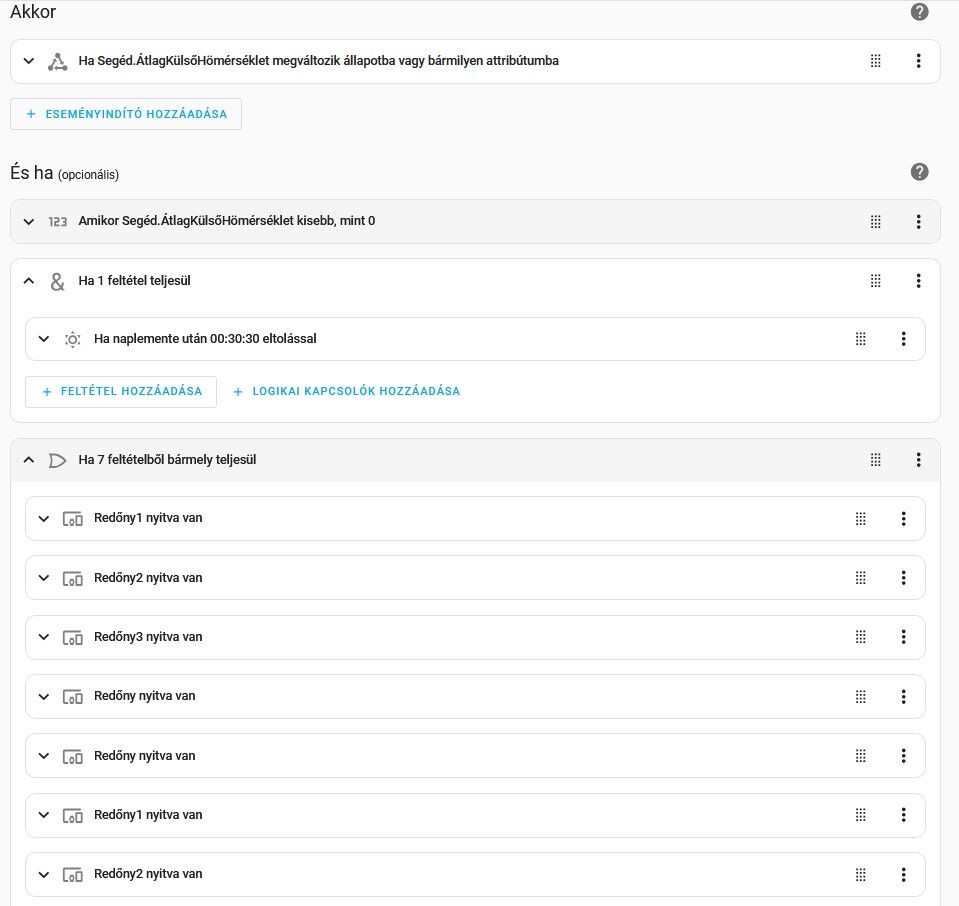The image size is (959, 906).
Task: Click drag handle of numeric state condition
Action: (x=875, y=221)
